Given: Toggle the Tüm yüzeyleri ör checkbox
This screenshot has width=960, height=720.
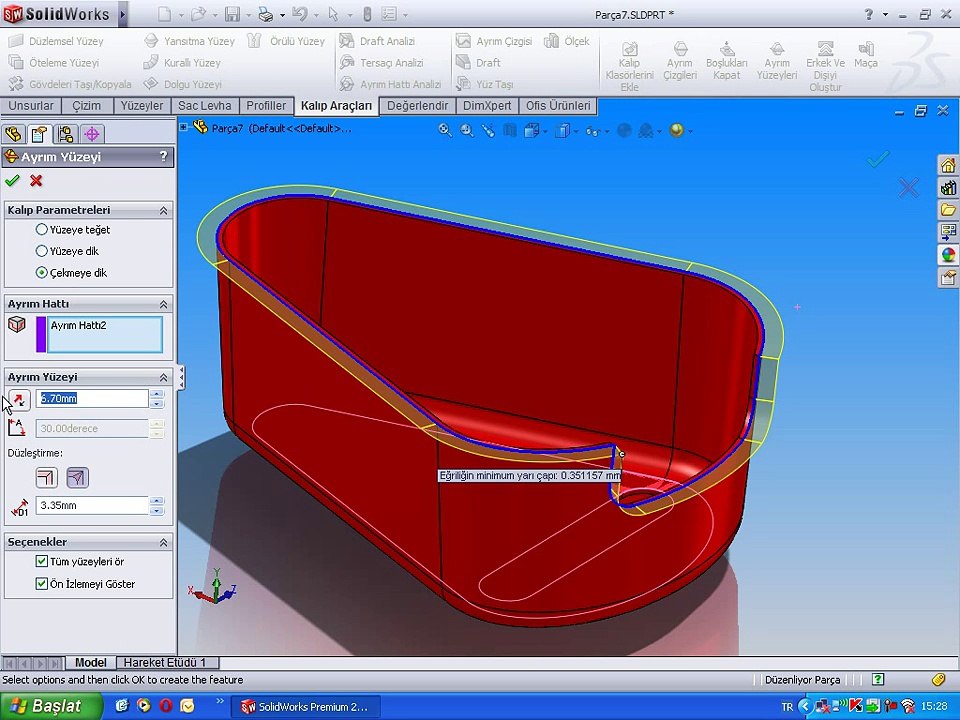Looking at the screenshot, I should click(42, 561).
